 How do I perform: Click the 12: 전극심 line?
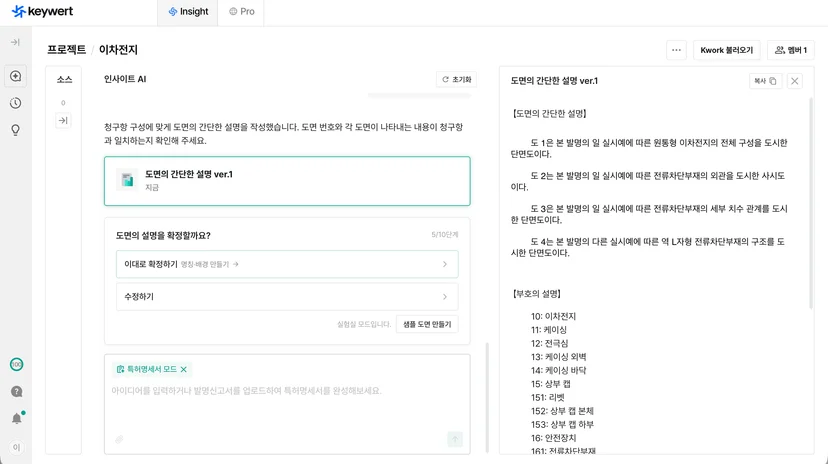click(x=549, y=344)
